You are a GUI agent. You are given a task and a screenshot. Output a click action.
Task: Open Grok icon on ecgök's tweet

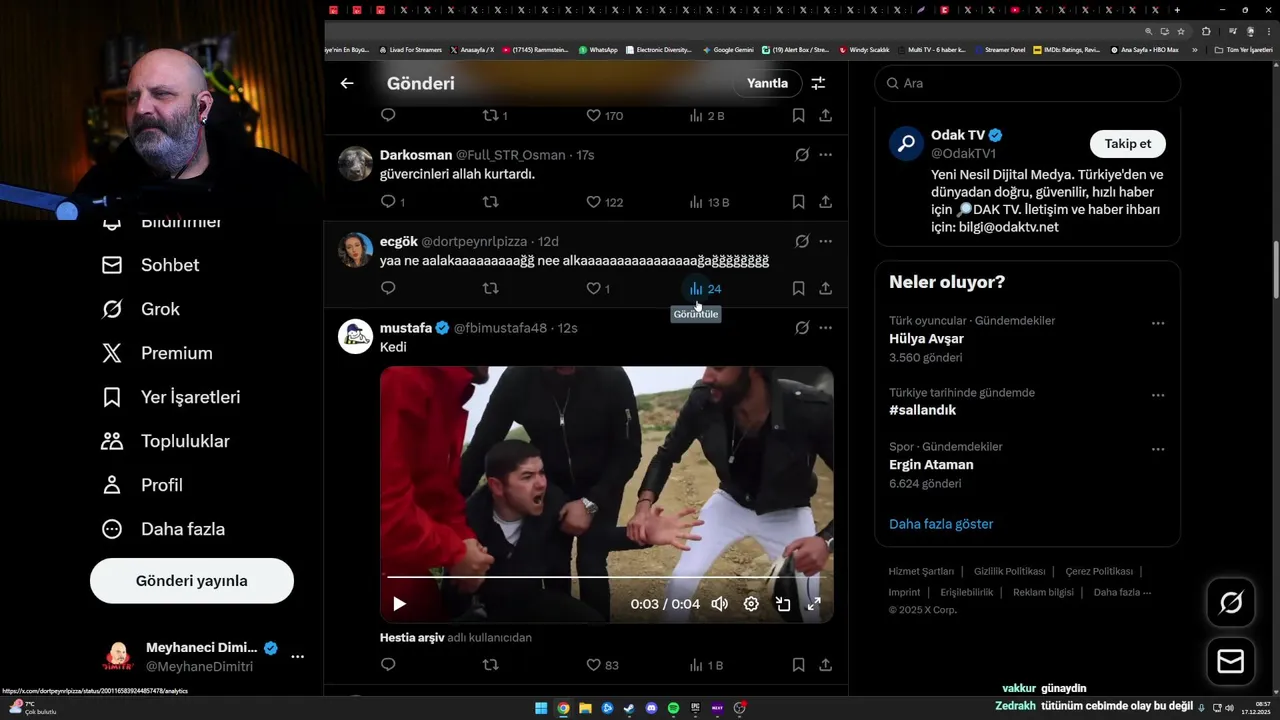[802, 241]
